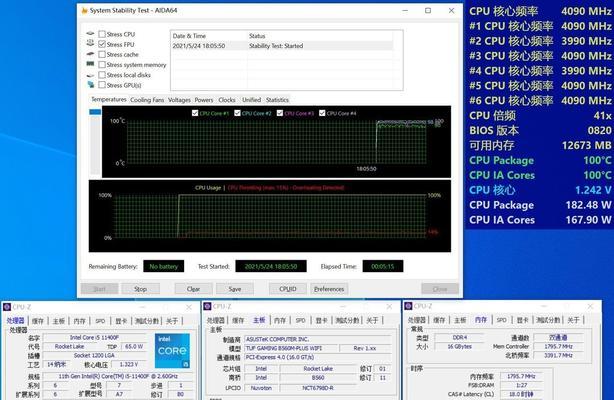Uncheck the Stress FPU option

[102, 44]
